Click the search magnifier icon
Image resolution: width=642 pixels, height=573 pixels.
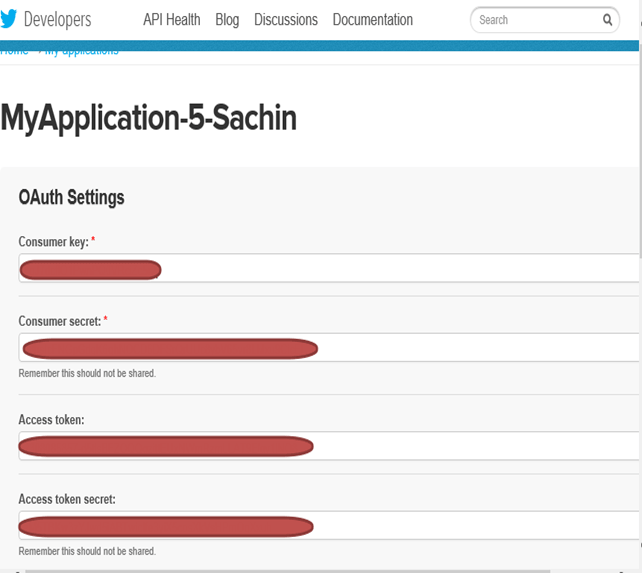607,20
